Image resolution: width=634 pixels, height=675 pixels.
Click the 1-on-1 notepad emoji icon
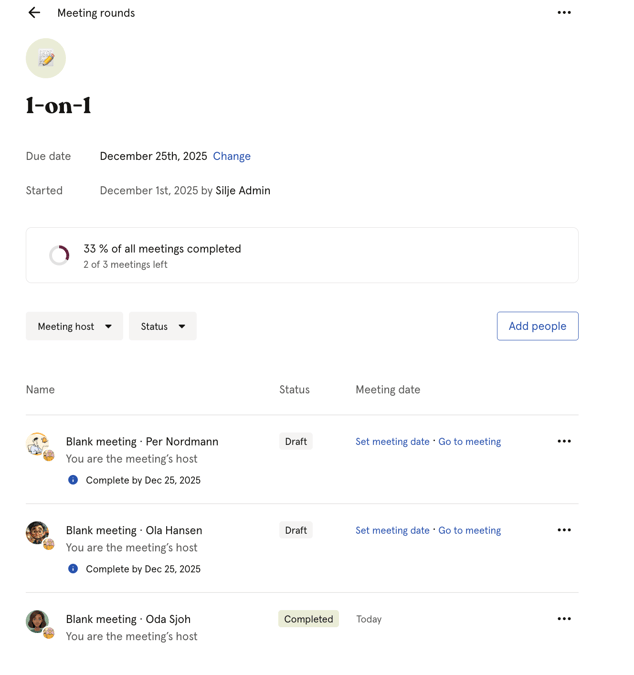(x=46, y=59)
